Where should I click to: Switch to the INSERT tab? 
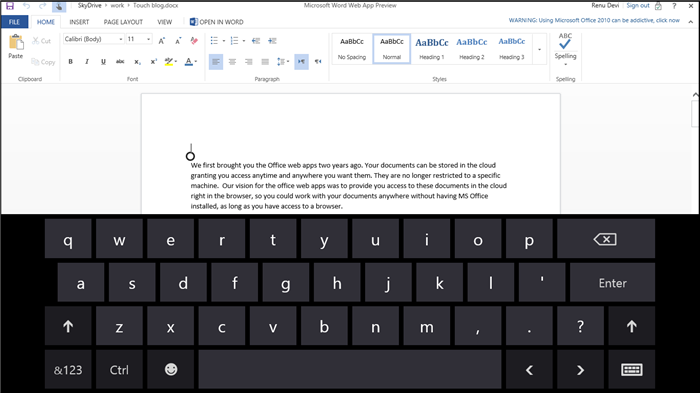79,22
